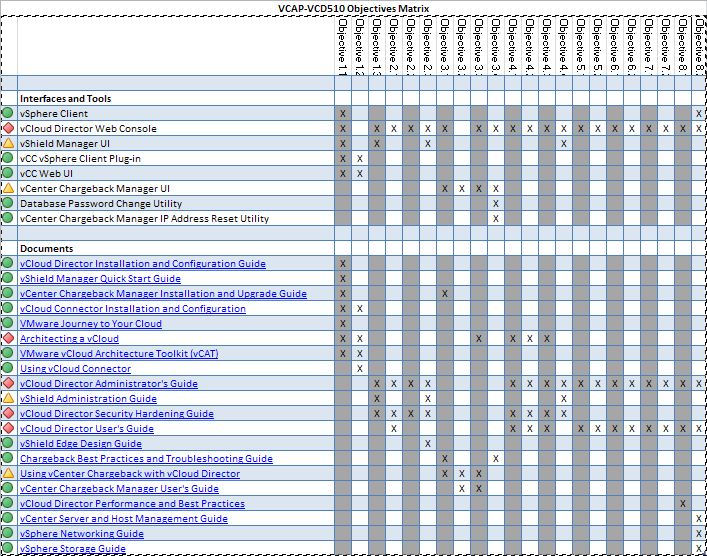707x556 pixels.
Task: Click yellow triangle icon beside vShield Manager UI
Action: click(x=8, y=143)
